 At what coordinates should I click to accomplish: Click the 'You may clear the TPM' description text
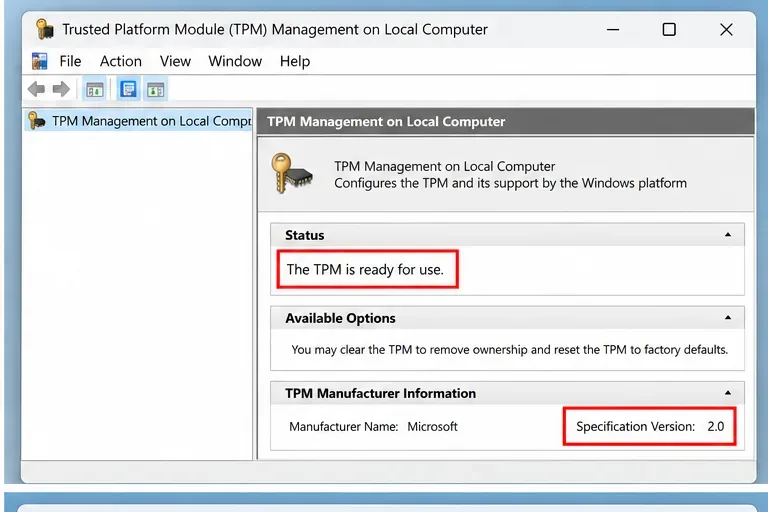509,350
